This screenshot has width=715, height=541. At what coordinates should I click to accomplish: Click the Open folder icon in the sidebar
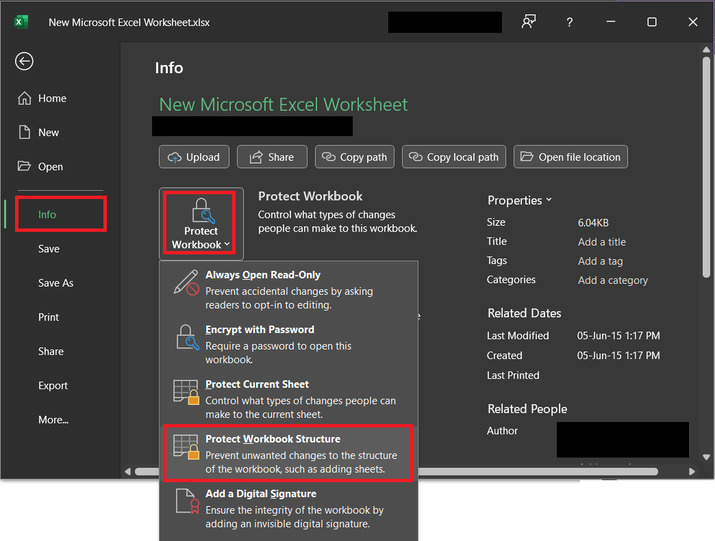point(24,166)
